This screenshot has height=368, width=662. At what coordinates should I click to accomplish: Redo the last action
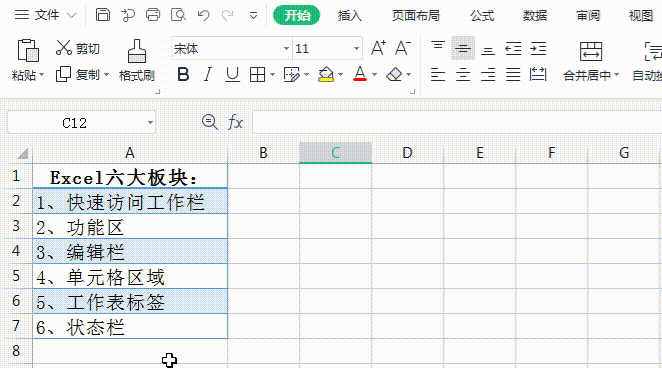click(x=228, y=16)
